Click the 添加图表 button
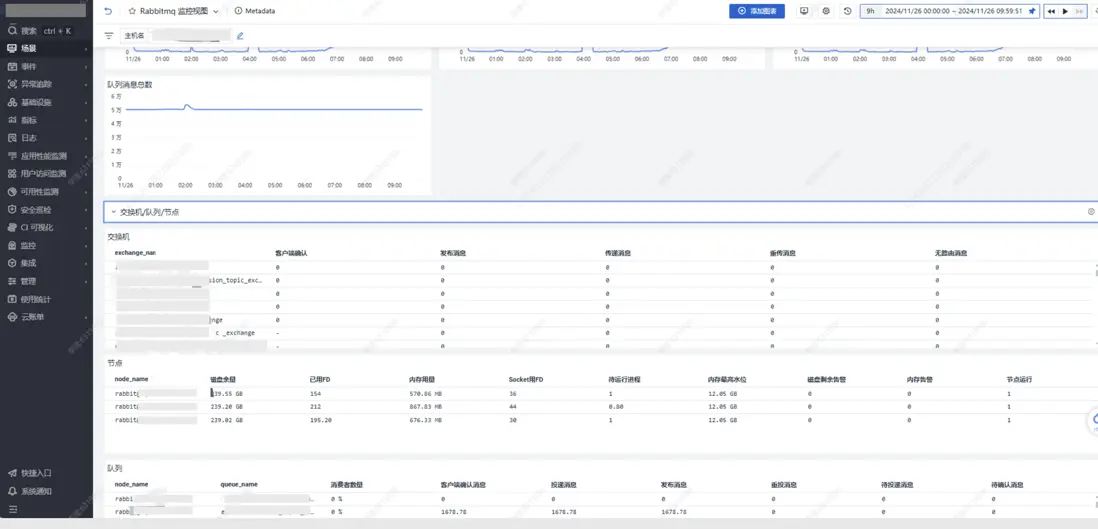This screenshot has width=1098, height=529. 757,11
